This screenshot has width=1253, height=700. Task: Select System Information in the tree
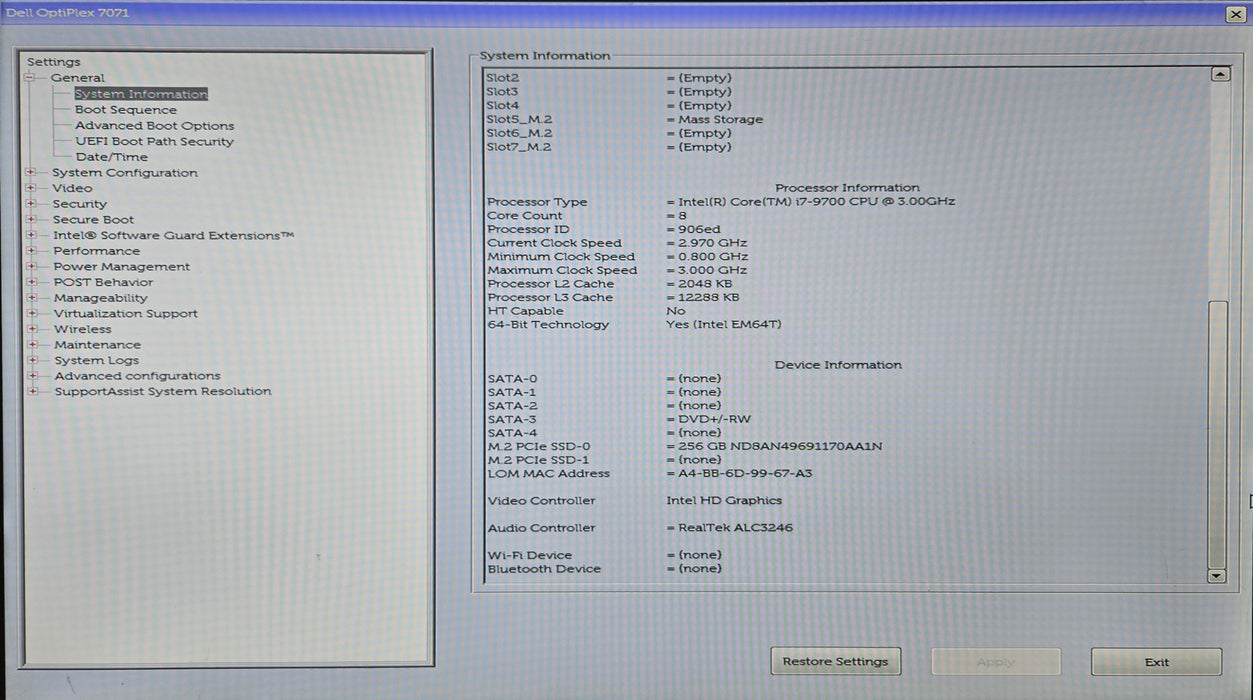click(x=141, y=94)
